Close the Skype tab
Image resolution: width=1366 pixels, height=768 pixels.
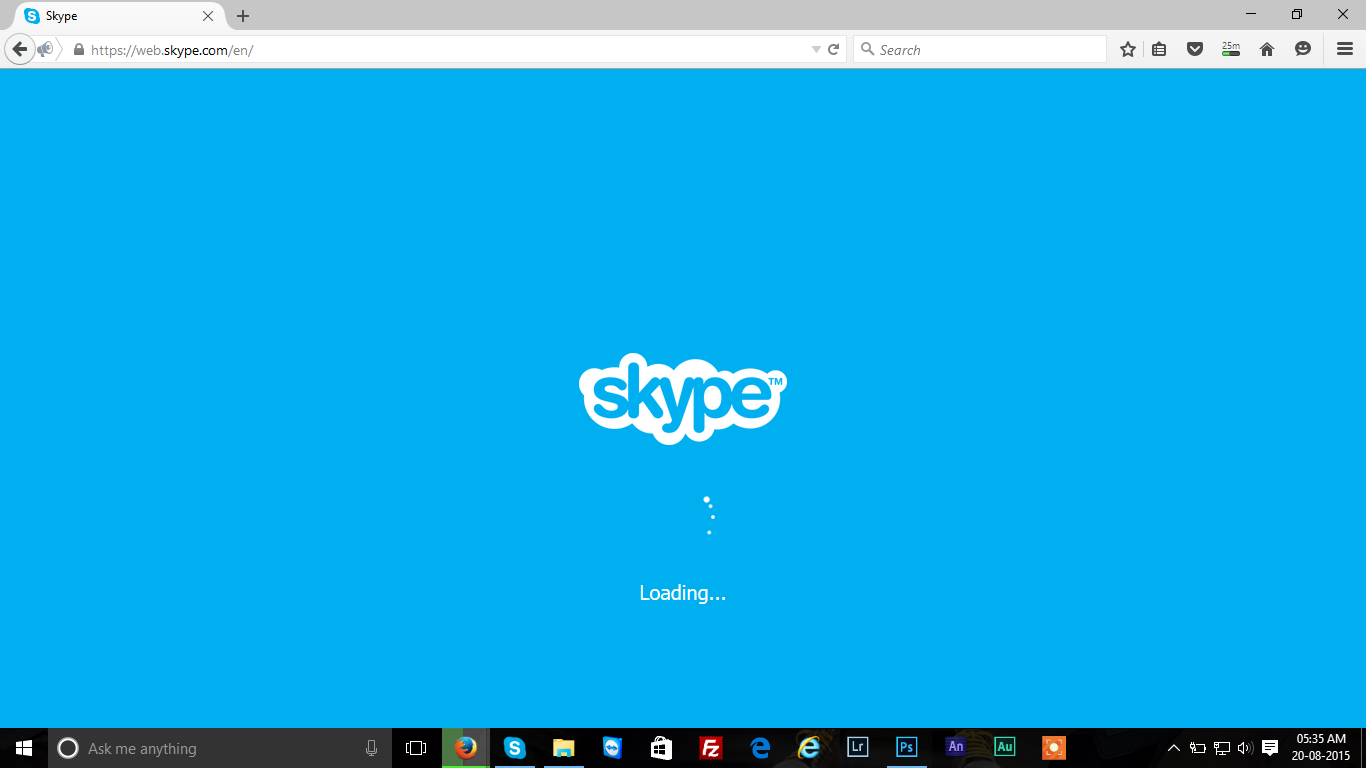pos(208,16)
